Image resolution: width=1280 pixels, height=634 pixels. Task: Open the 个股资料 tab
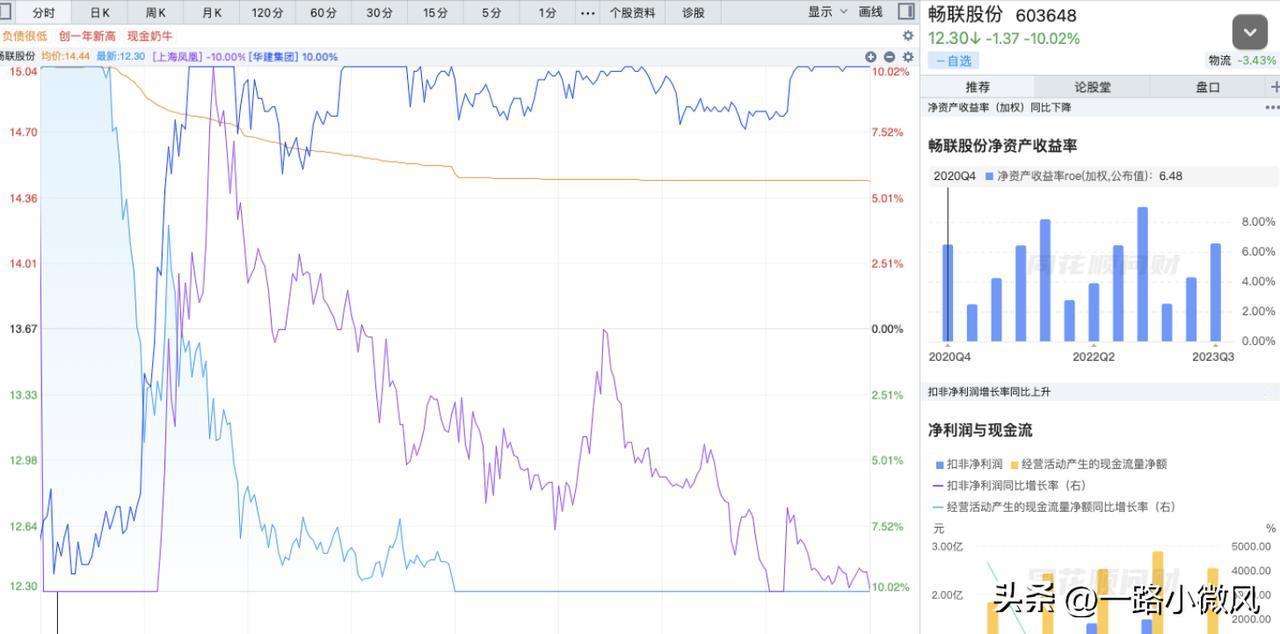tap(633, 13)
